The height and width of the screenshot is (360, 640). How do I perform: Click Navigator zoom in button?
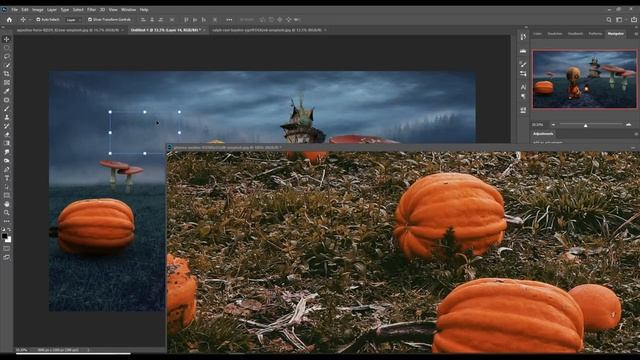[629, 124]
